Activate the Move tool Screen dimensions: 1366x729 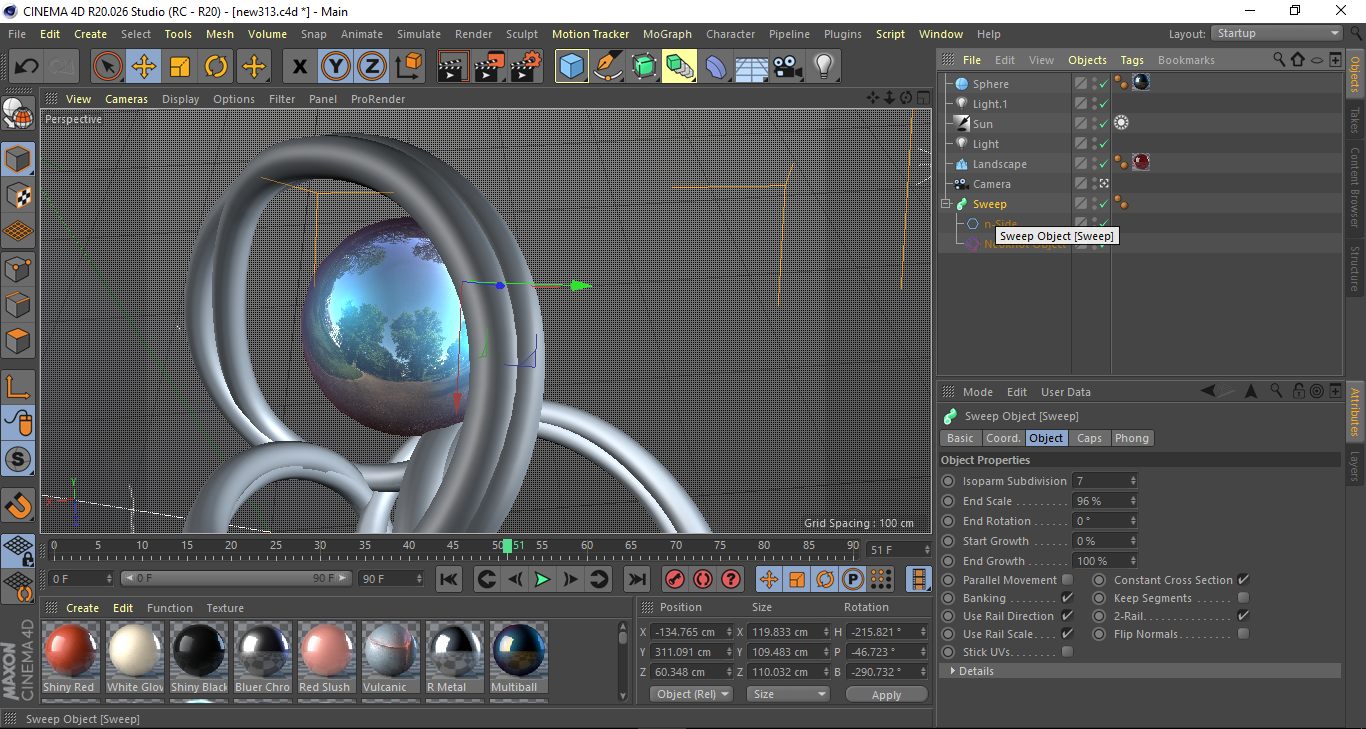click(x=144, y=67)
